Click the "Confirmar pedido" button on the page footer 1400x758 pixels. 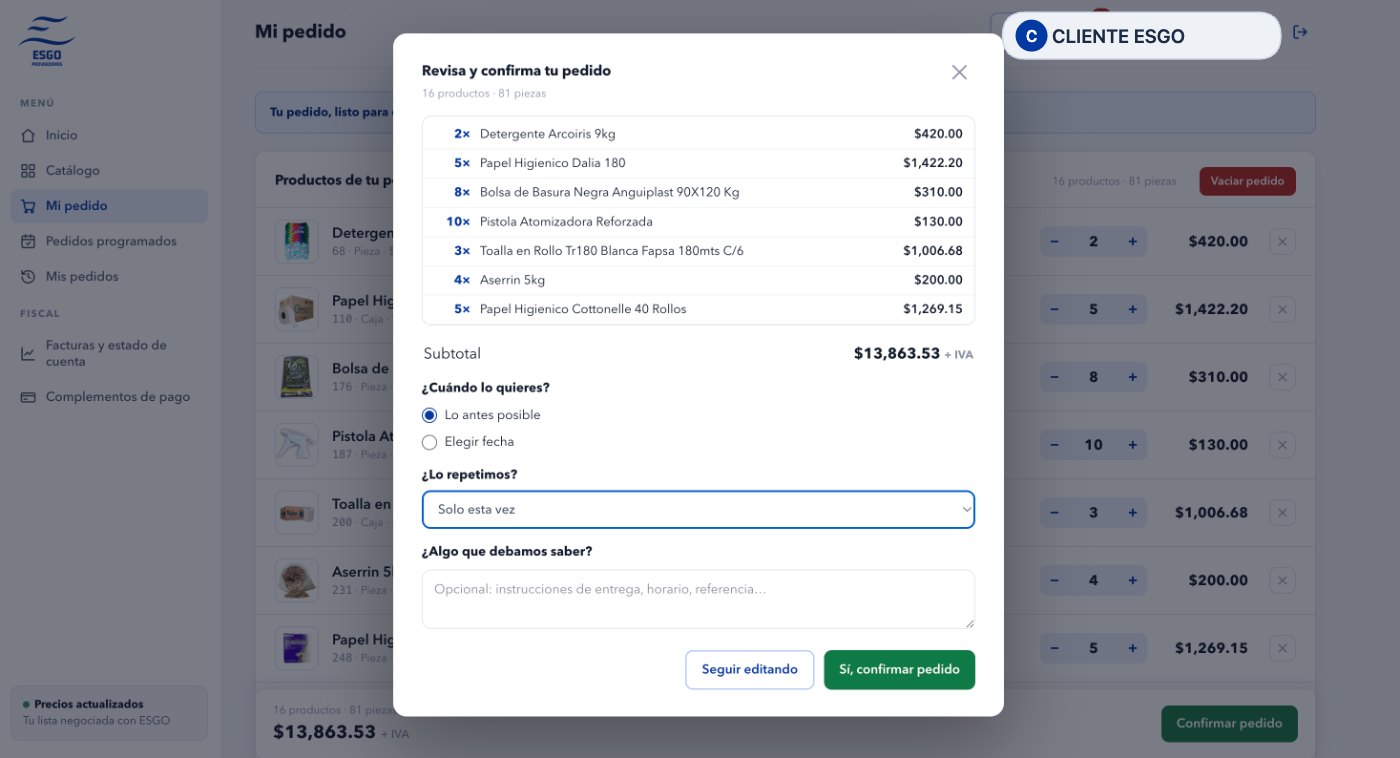(x=1229, y=723)
